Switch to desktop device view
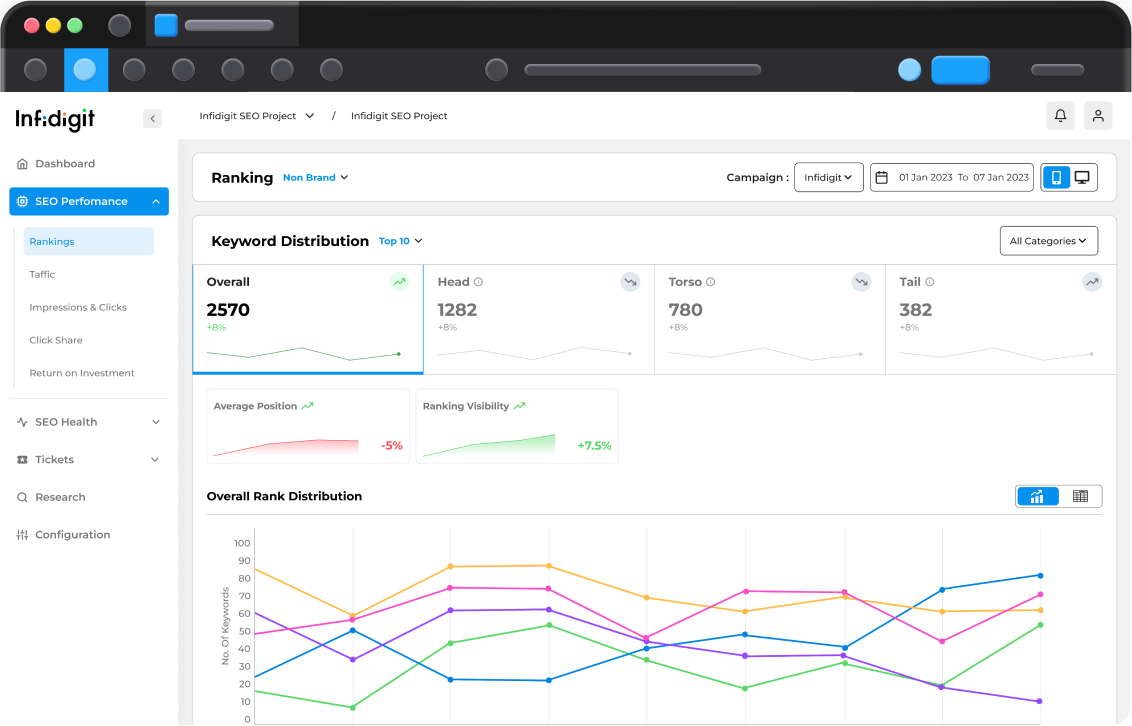Image resolution: width=1132 pixels, height=726 pixels. (x=1082, y=178)
